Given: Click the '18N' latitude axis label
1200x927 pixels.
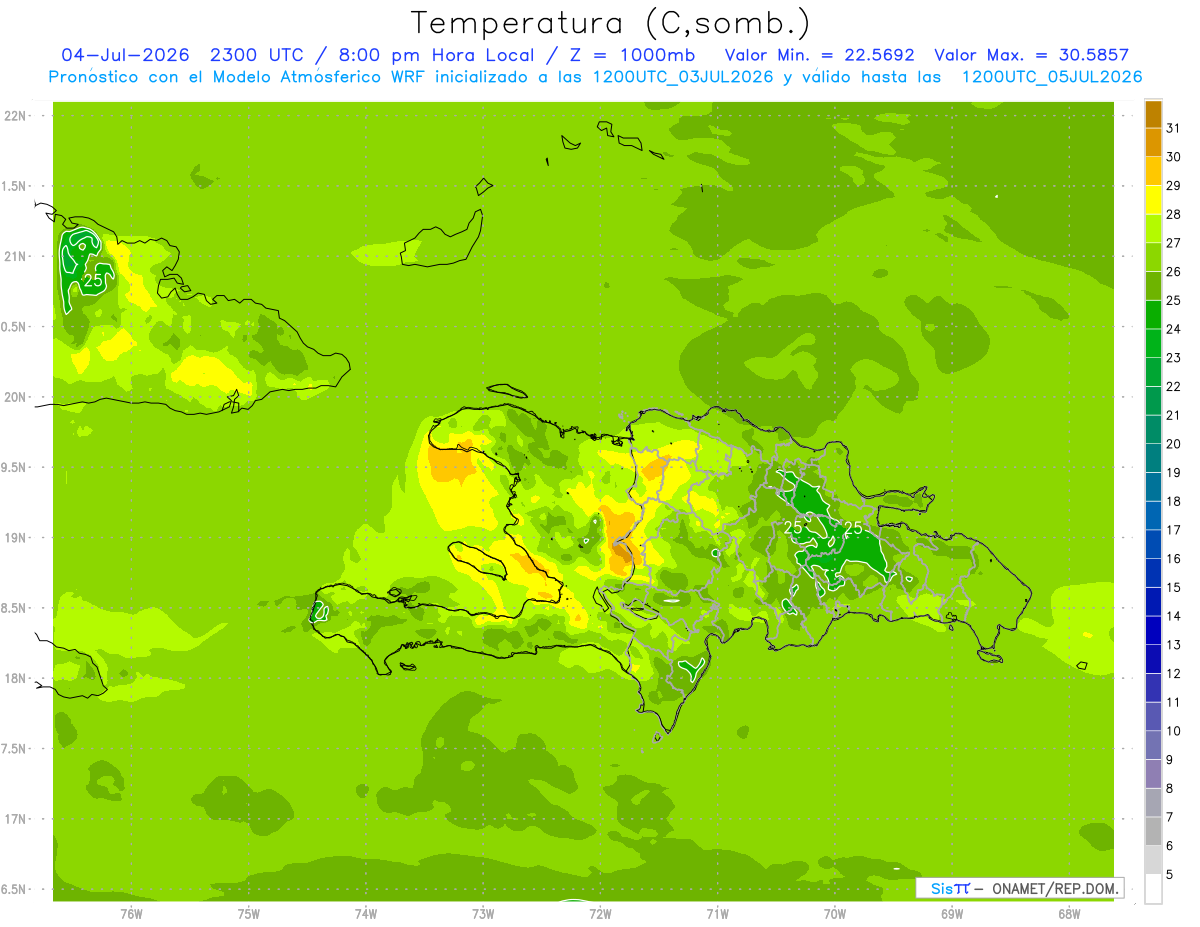Looking at the screenshot, I should tap(15, 678).
